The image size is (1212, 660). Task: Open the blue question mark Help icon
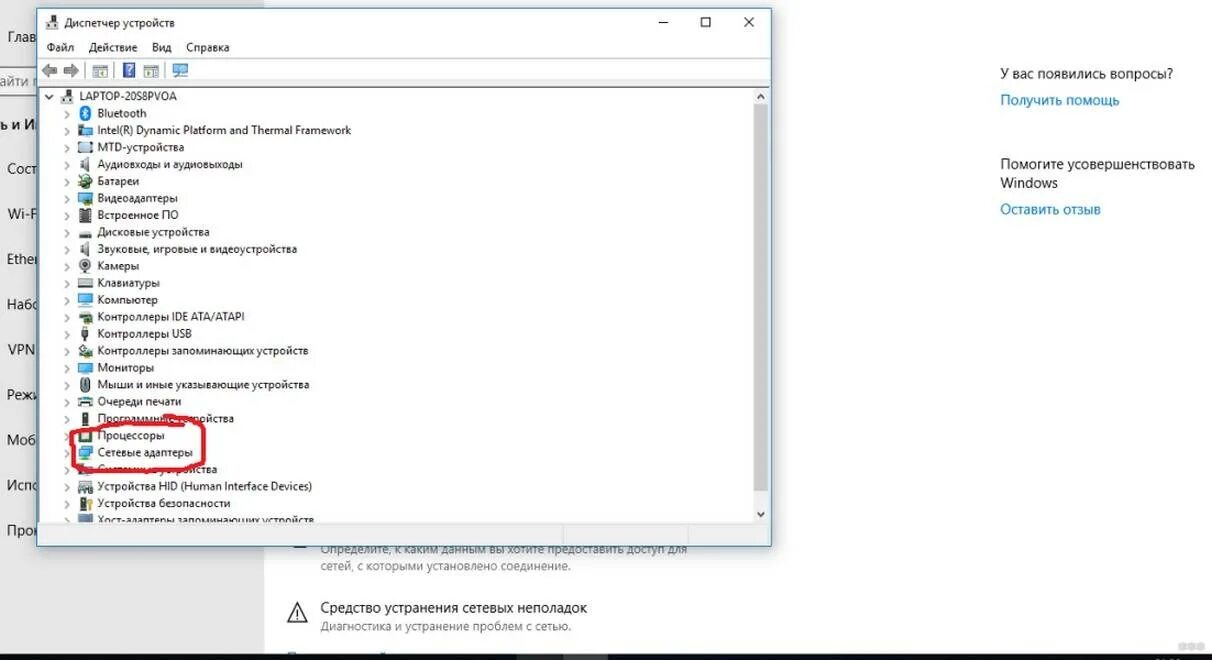pyautogui.click(x=128, y=70)
